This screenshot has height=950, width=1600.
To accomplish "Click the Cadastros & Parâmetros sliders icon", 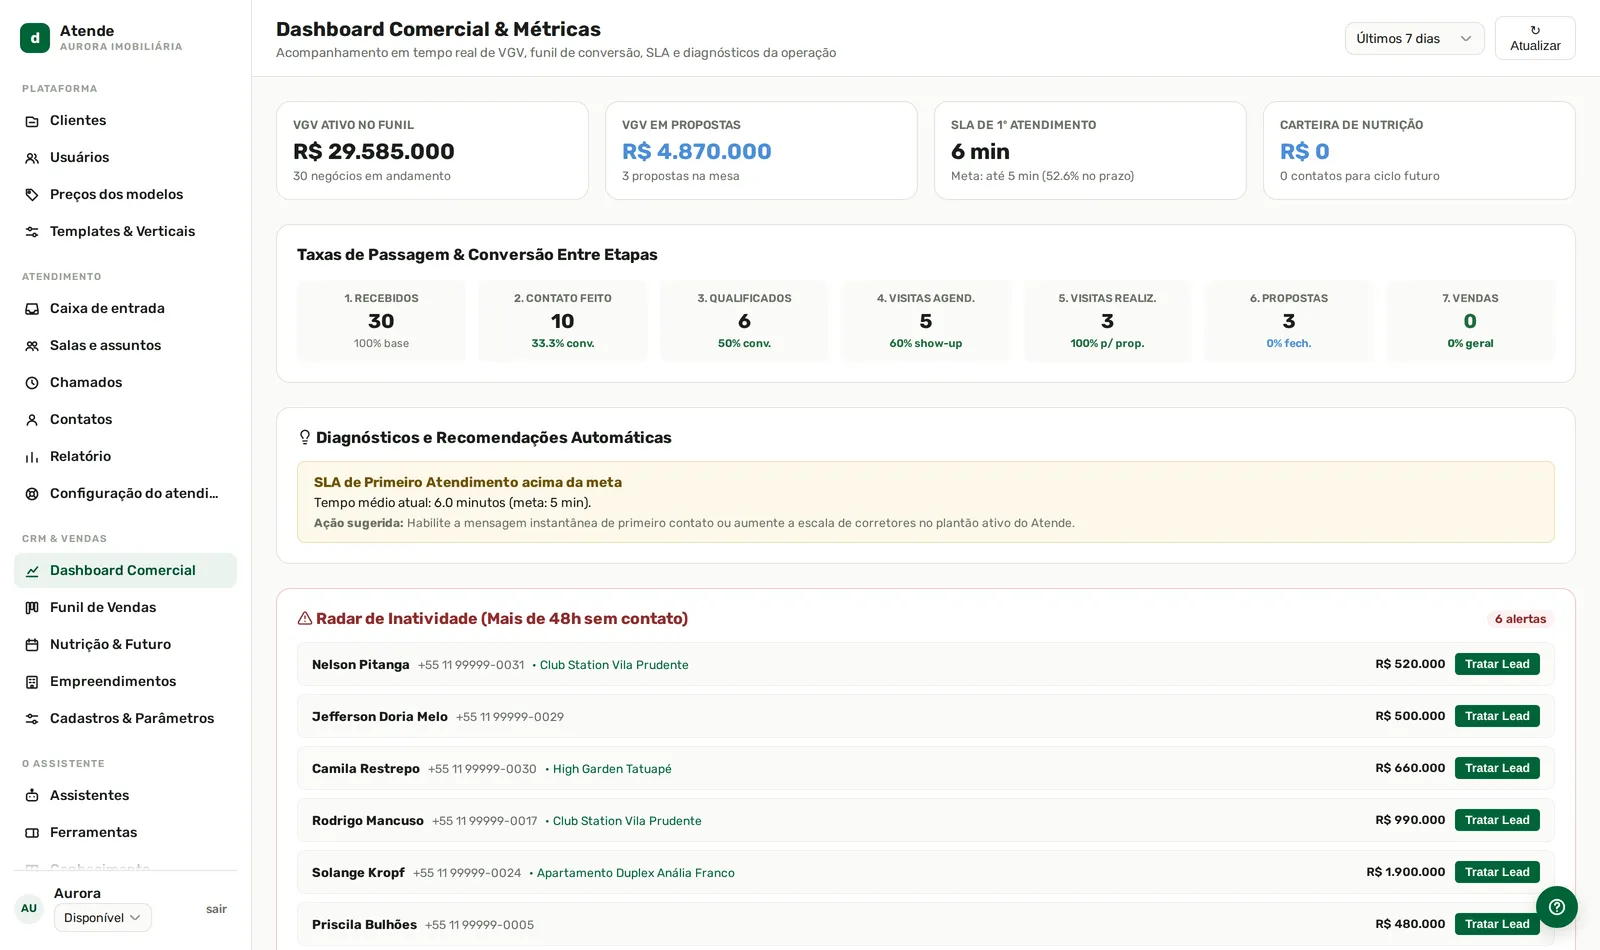I will point(32,719).
